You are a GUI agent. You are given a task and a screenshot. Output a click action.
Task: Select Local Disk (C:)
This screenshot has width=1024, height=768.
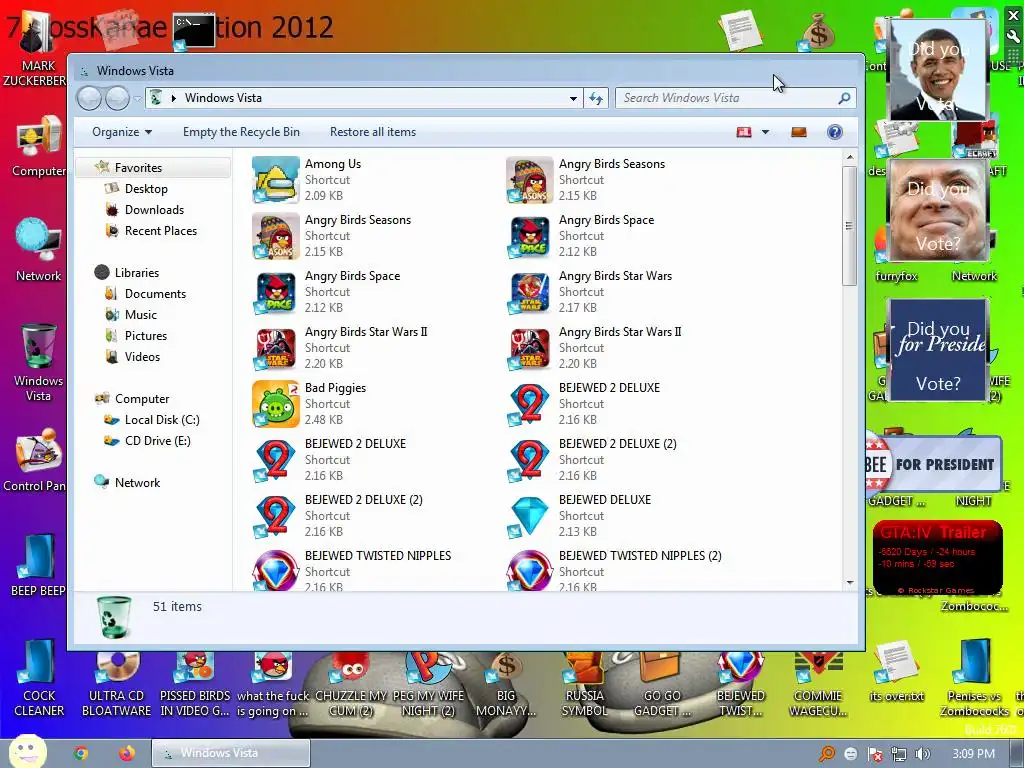[162, 420]
